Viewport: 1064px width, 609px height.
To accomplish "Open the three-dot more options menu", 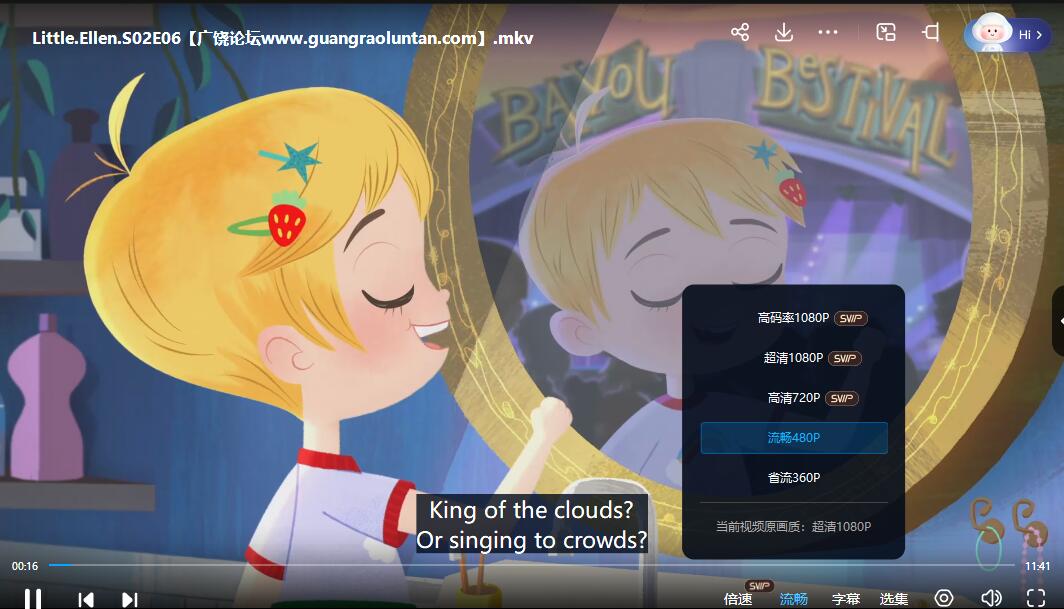I will point(828,32).
